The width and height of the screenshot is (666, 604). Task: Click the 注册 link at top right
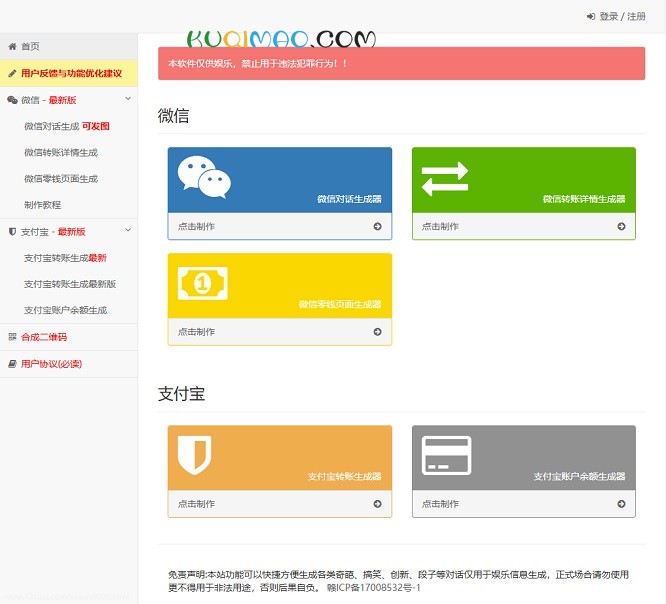636,17
